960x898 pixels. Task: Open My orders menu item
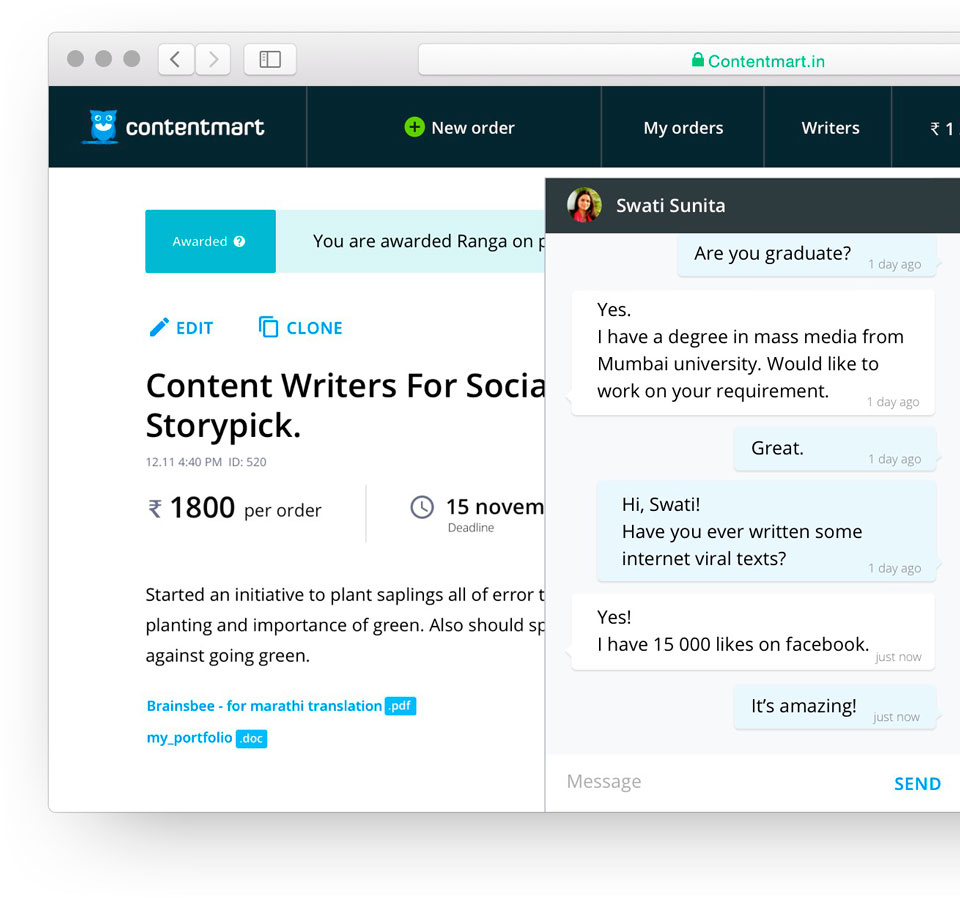click(x=683, y=128)
